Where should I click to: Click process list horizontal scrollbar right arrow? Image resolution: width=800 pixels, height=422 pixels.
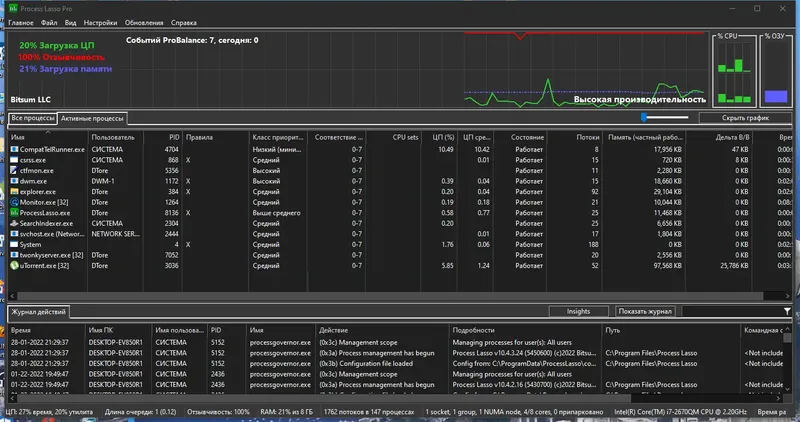tap(787, 296)
